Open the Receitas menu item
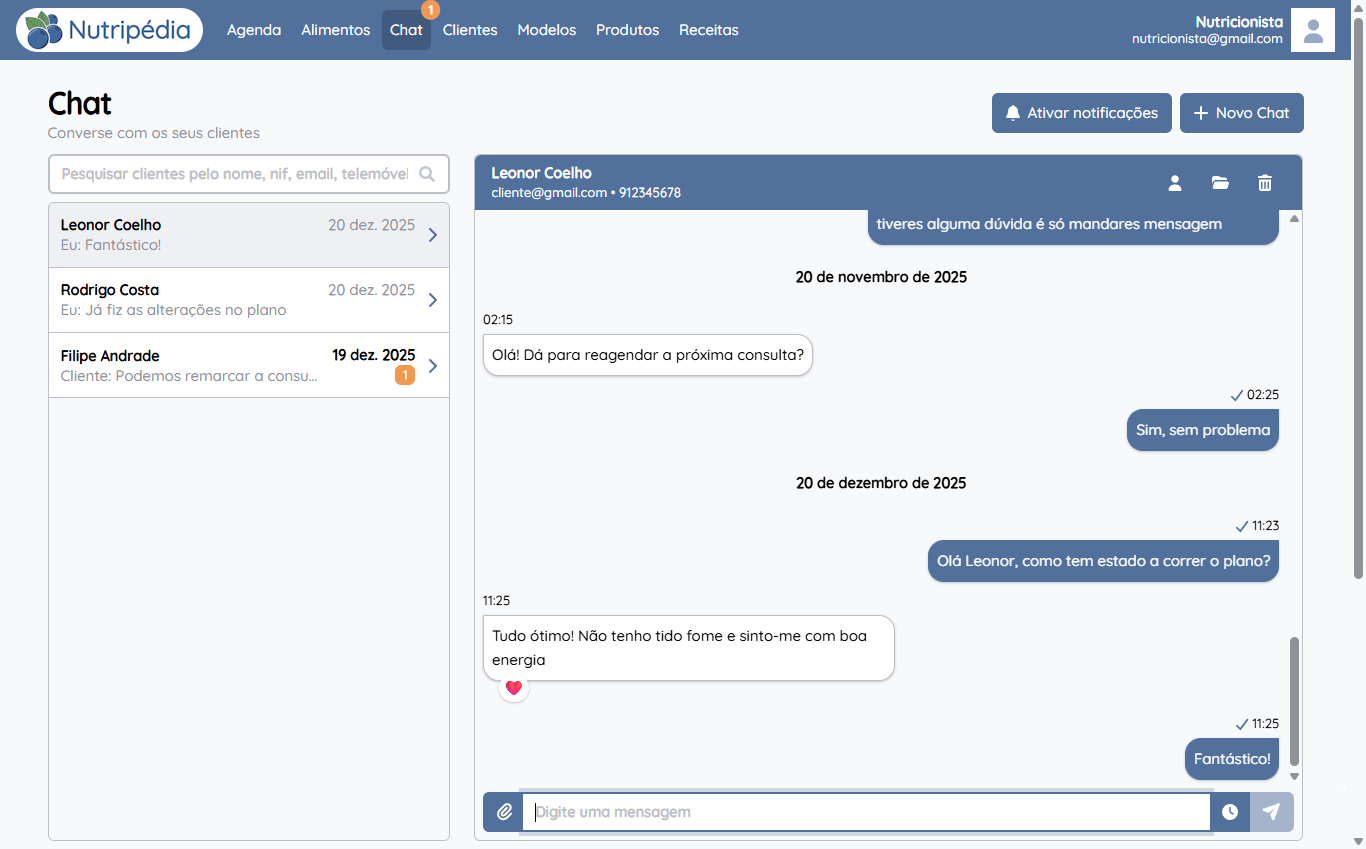This screenshot has width=1366, height=849. click(709, 30)
